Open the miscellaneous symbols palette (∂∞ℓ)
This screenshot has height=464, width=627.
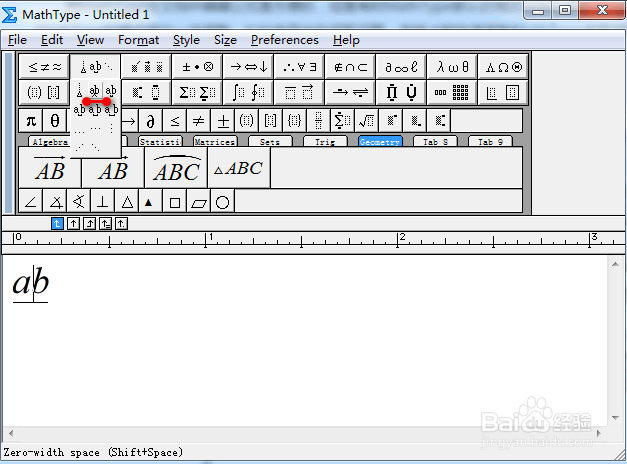[401, 67]
